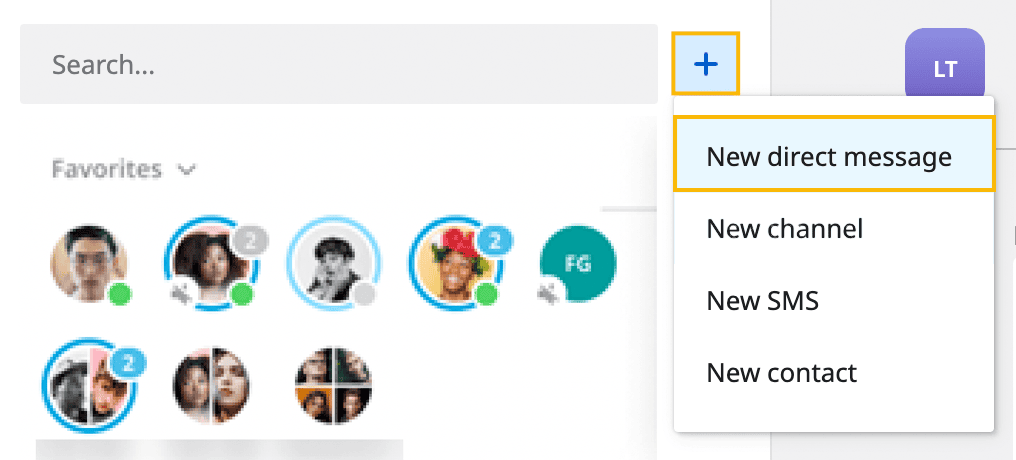Click the muted icon on second favorite avatar

point(181,293)
